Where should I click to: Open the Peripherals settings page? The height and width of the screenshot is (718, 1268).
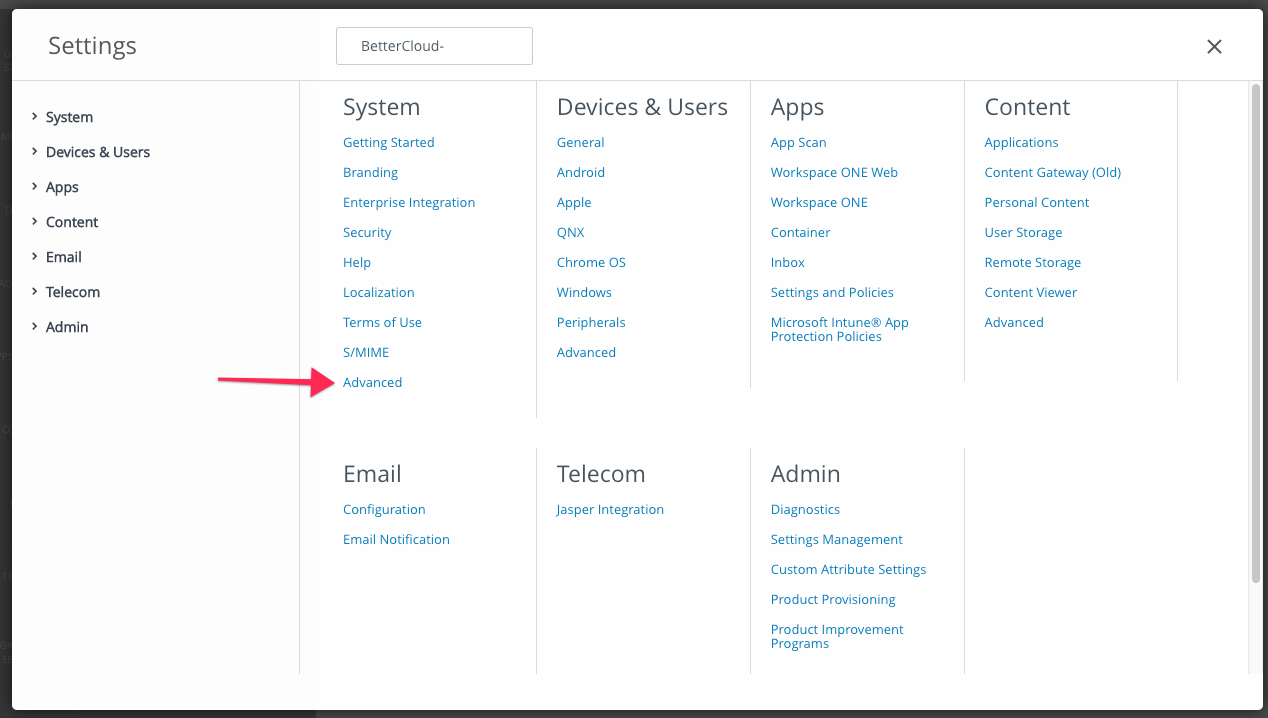(x=591, y=322)
